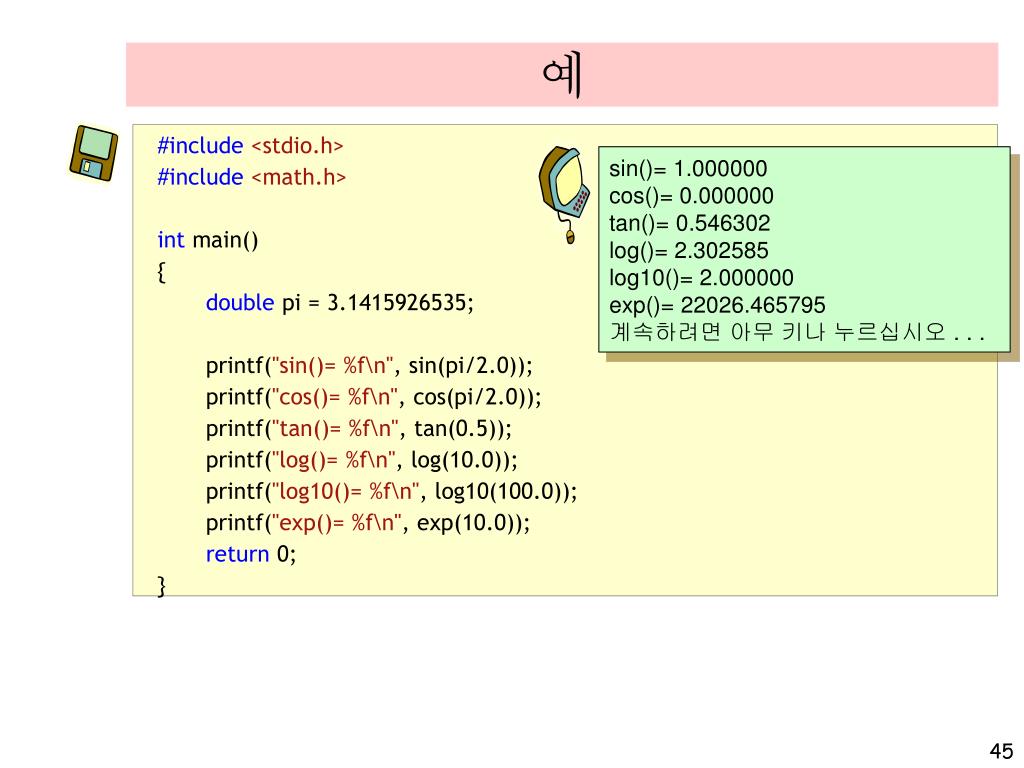Click the slide page number 45
Viewport: 1024px width, 768px height.
pyautogui.click(x=1001, y=751)
